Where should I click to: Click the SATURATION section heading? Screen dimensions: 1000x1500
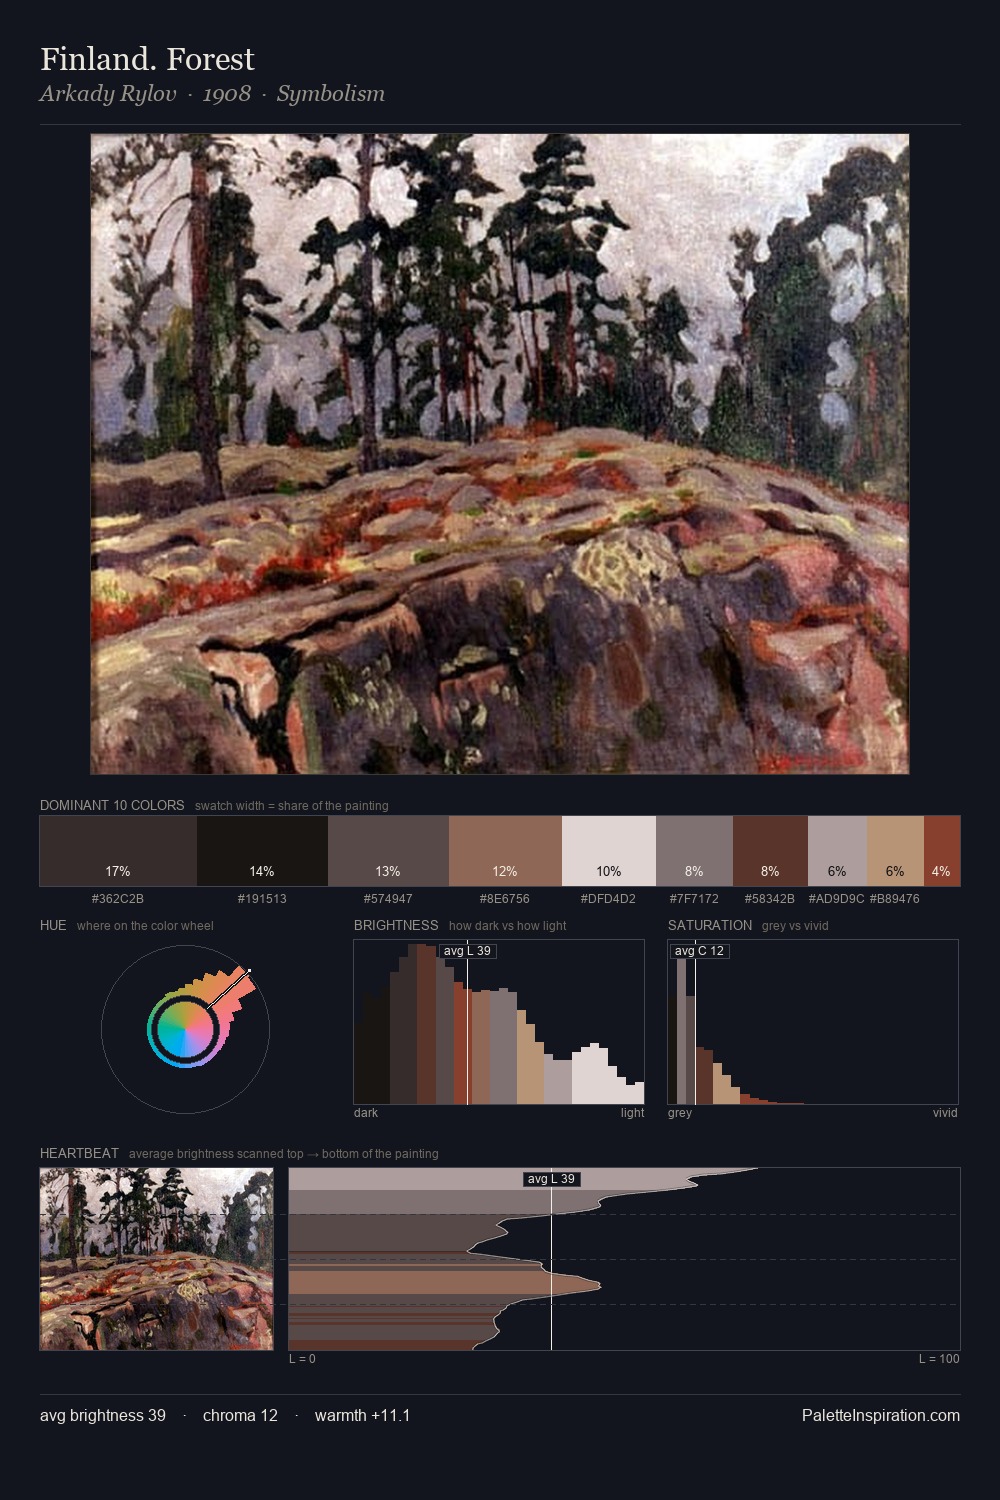pyautogui.click(x=710, y=925)
